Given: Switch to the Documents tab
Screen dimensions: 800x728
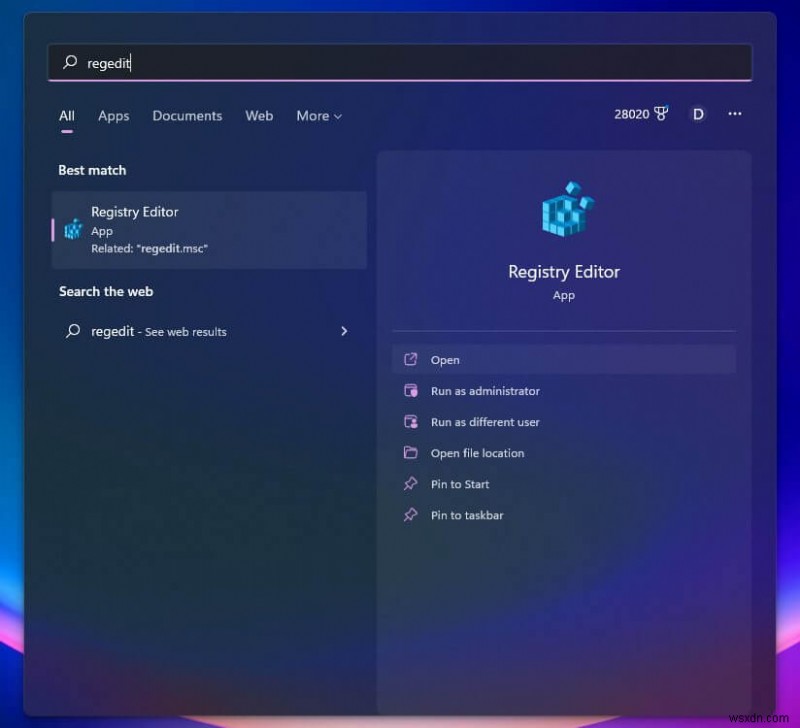Looking at the screenshot, I should pos(187,116).
